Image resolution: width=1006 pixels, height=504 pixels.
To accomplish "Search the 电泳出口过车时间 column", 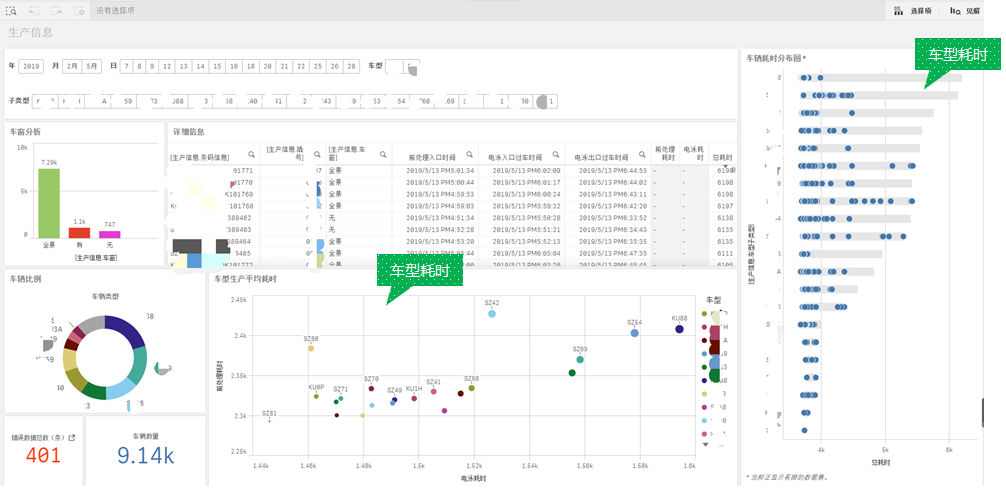I will 642,155.
